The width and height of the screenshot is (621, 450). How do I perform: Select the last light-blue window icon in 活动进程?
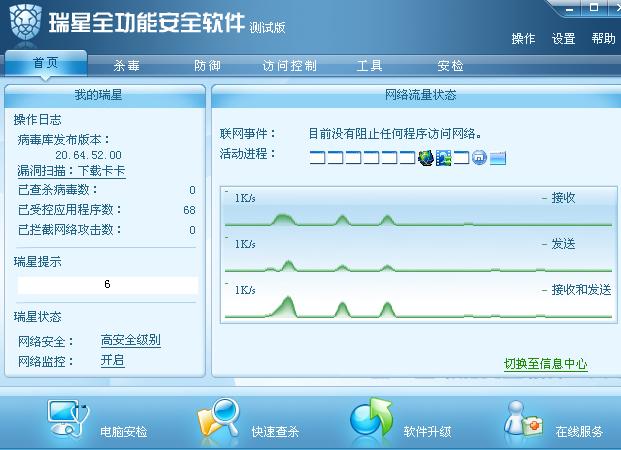pos(498,158)
